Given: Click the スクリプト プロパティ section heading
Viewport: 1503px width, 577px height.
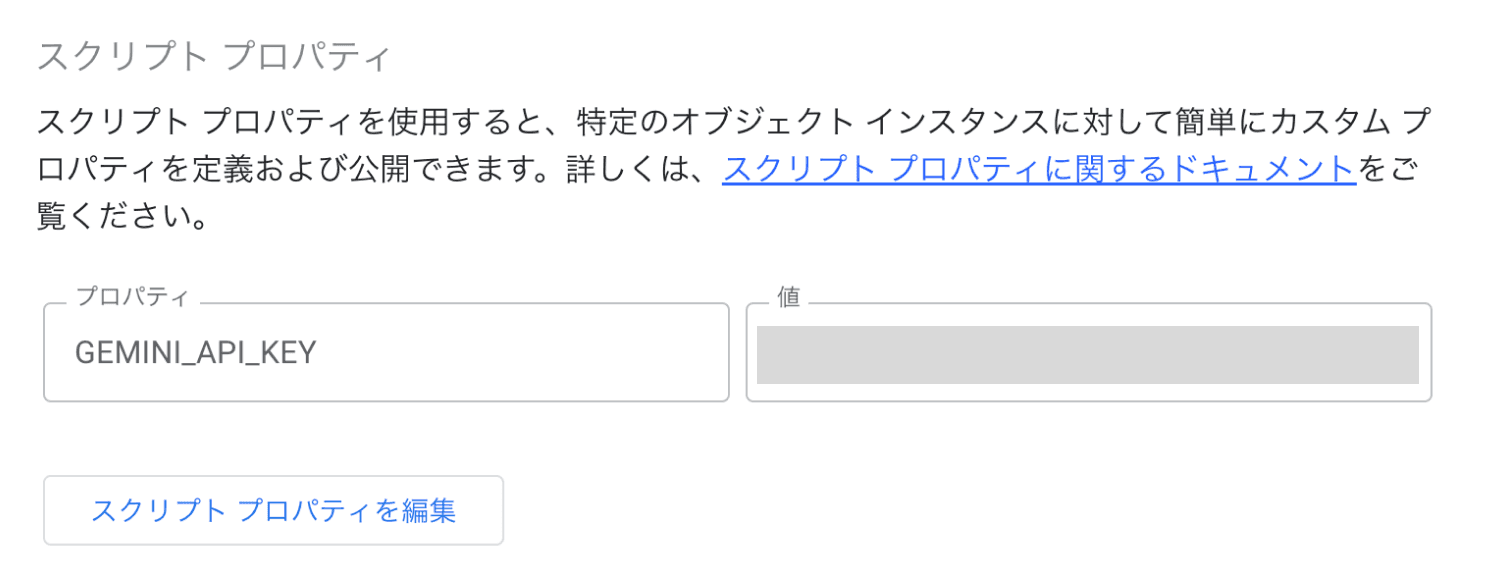Looking at the screenshot, I should coord(212,57).
